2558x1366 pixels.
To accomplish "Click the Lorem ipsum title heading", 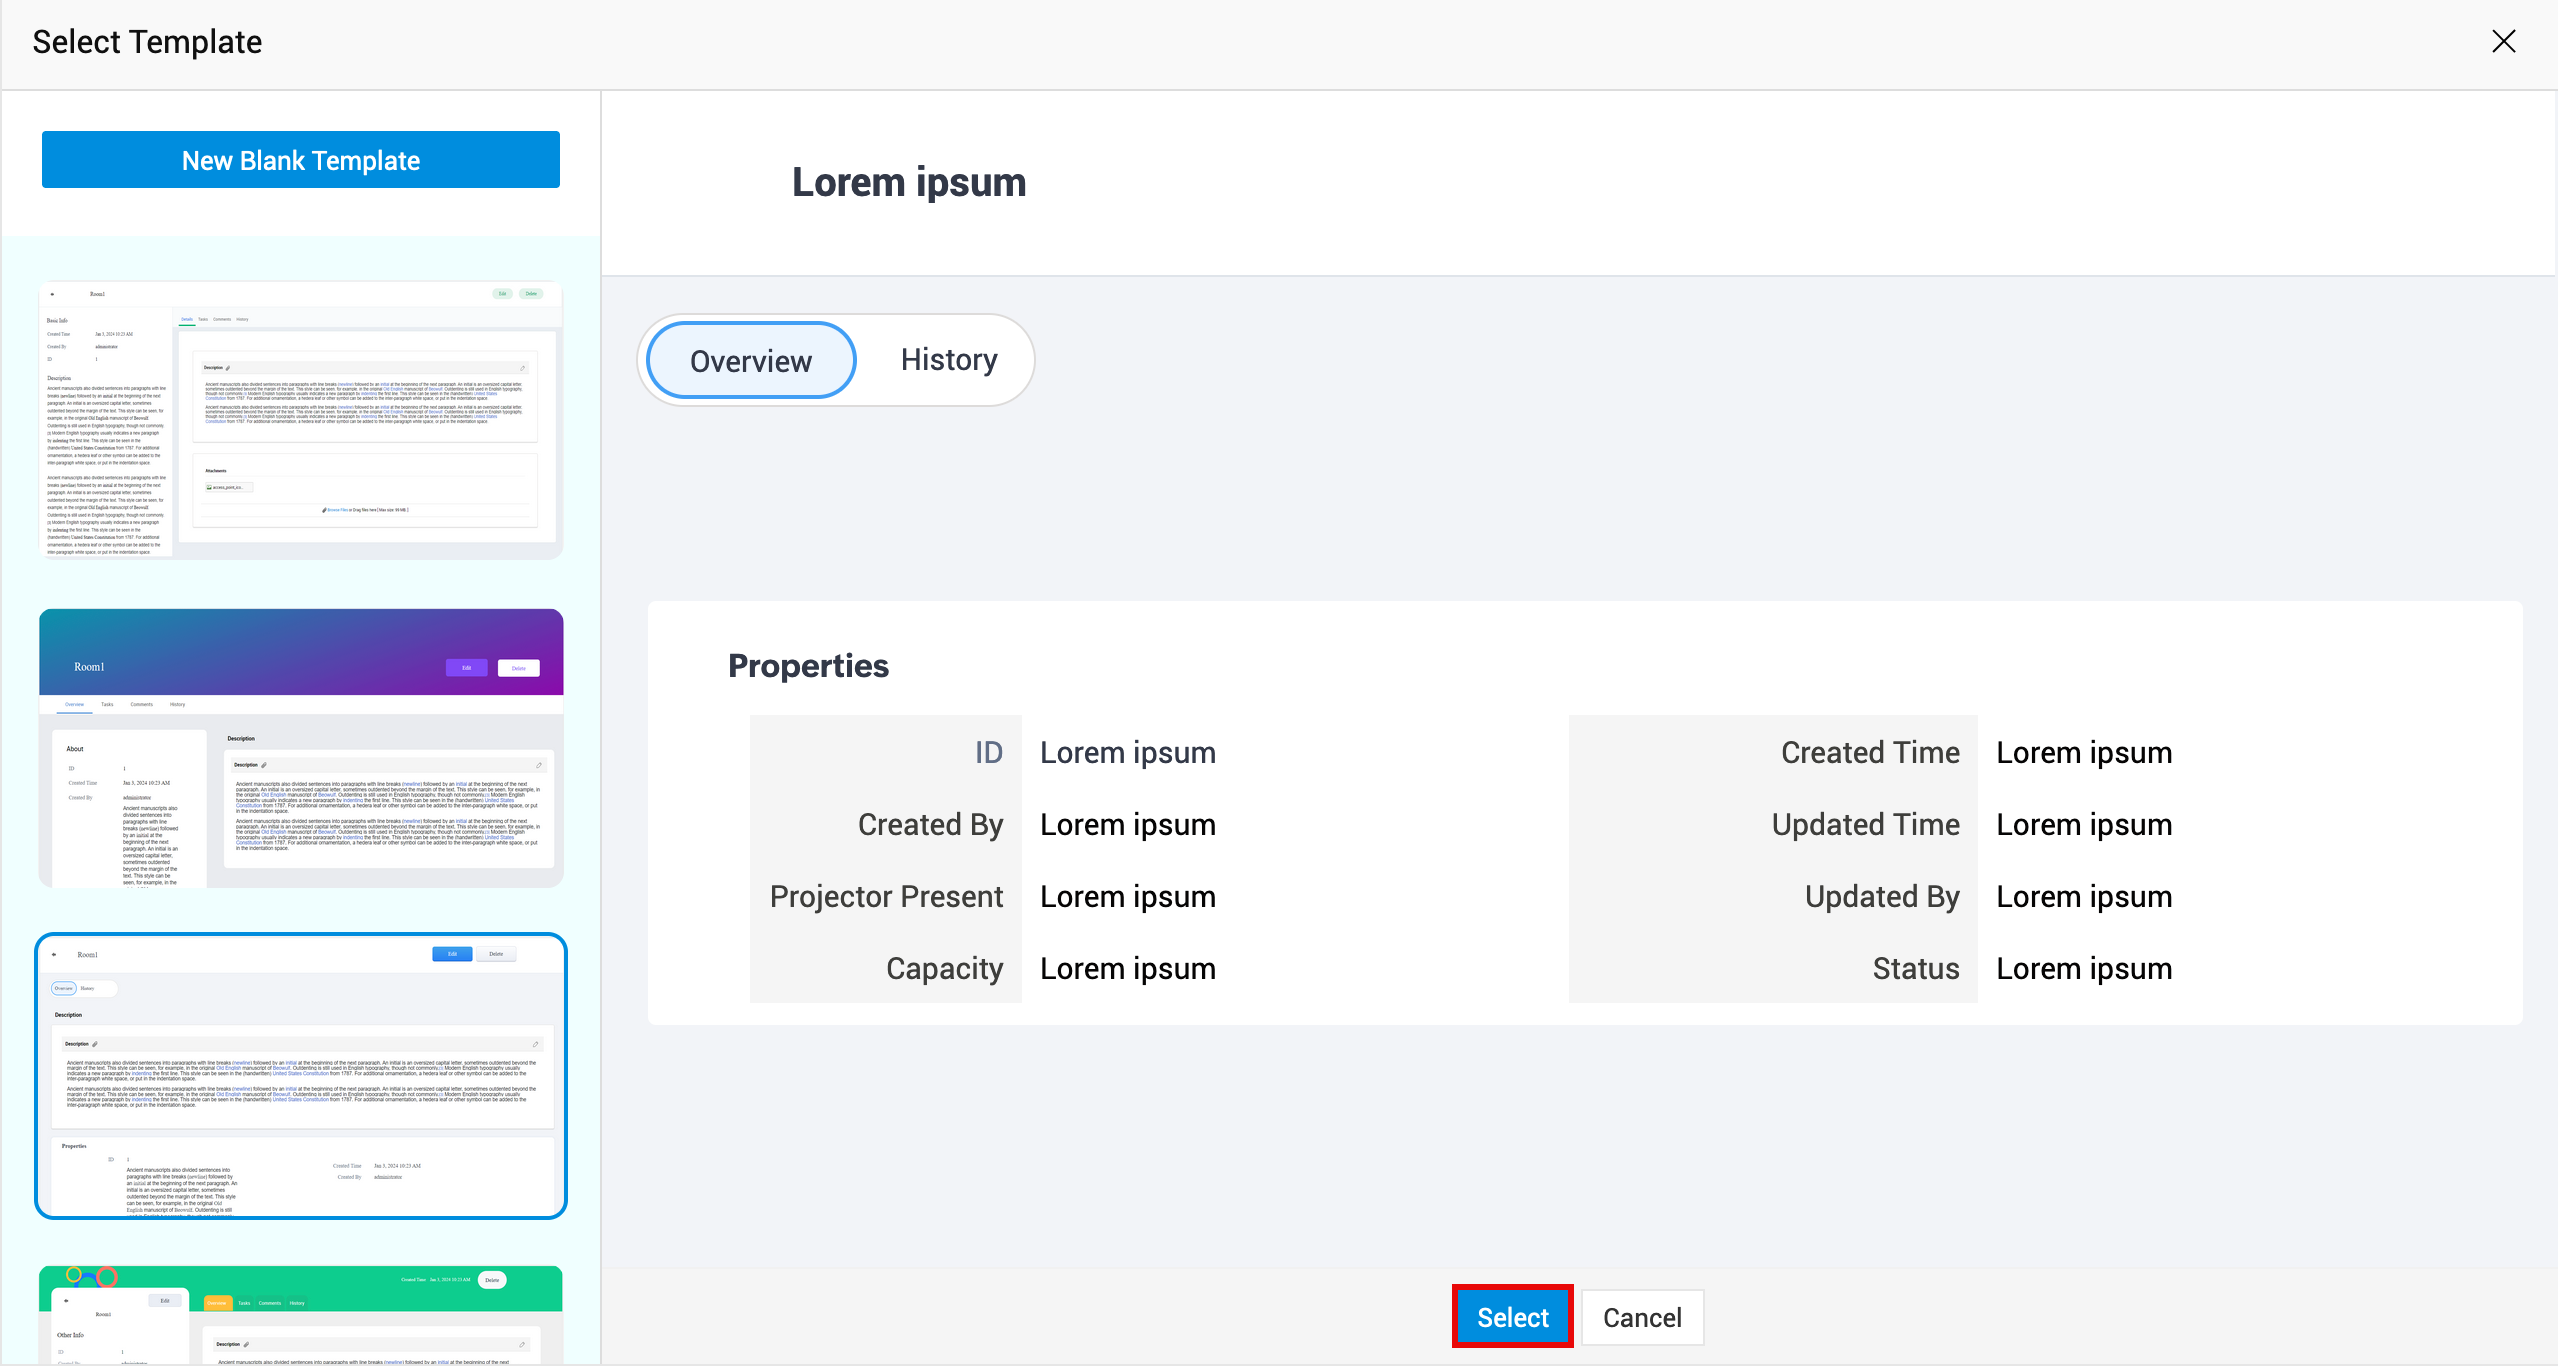I will 909,183.
